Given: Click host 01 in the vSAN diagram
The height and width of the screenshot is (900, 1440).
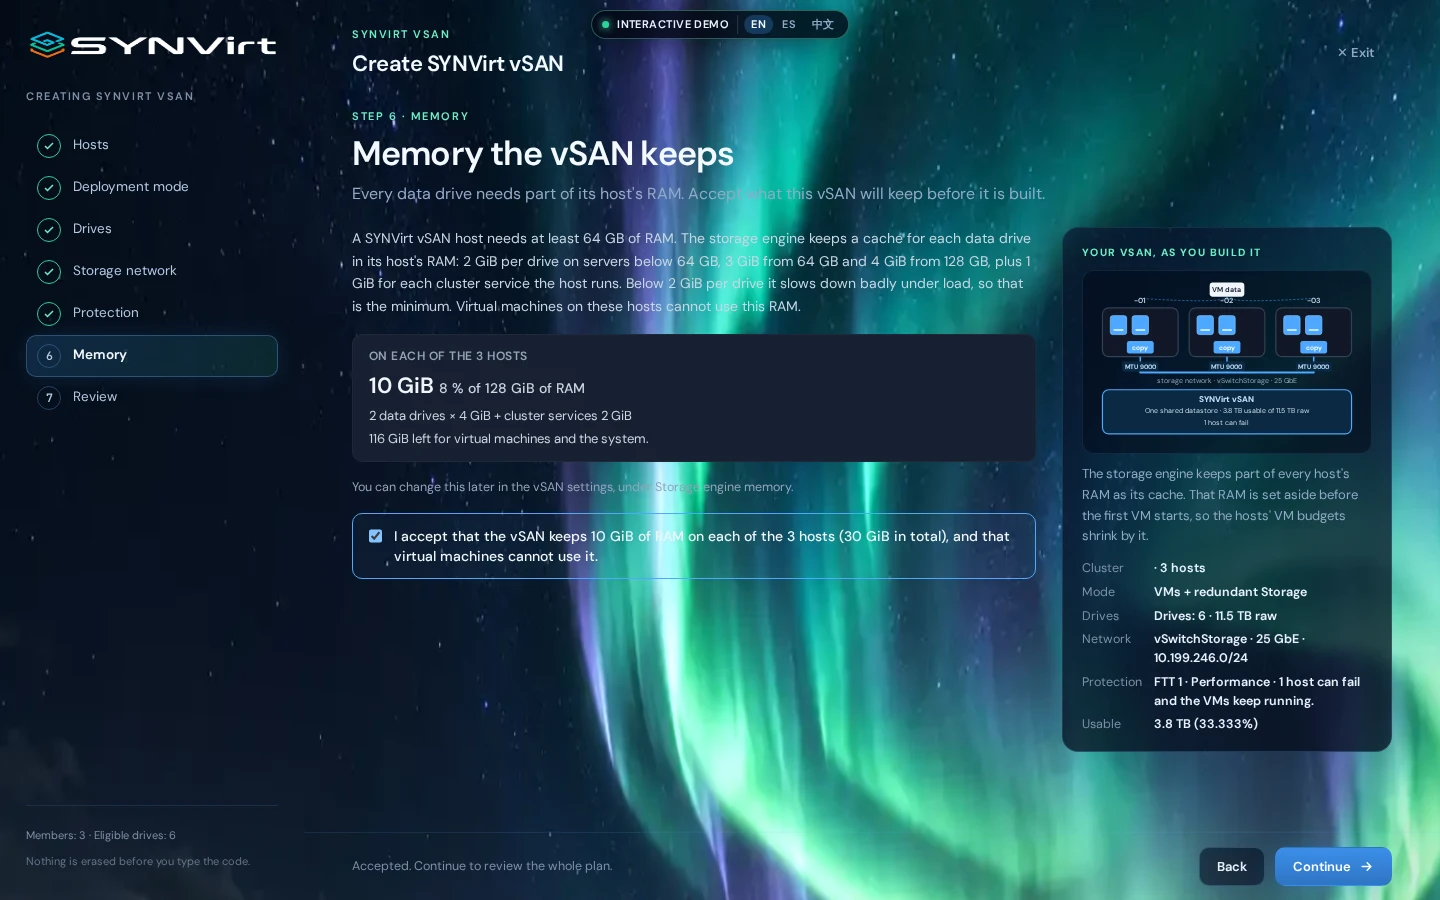Looking at the screenshot, I should [x=1140, y=332].
